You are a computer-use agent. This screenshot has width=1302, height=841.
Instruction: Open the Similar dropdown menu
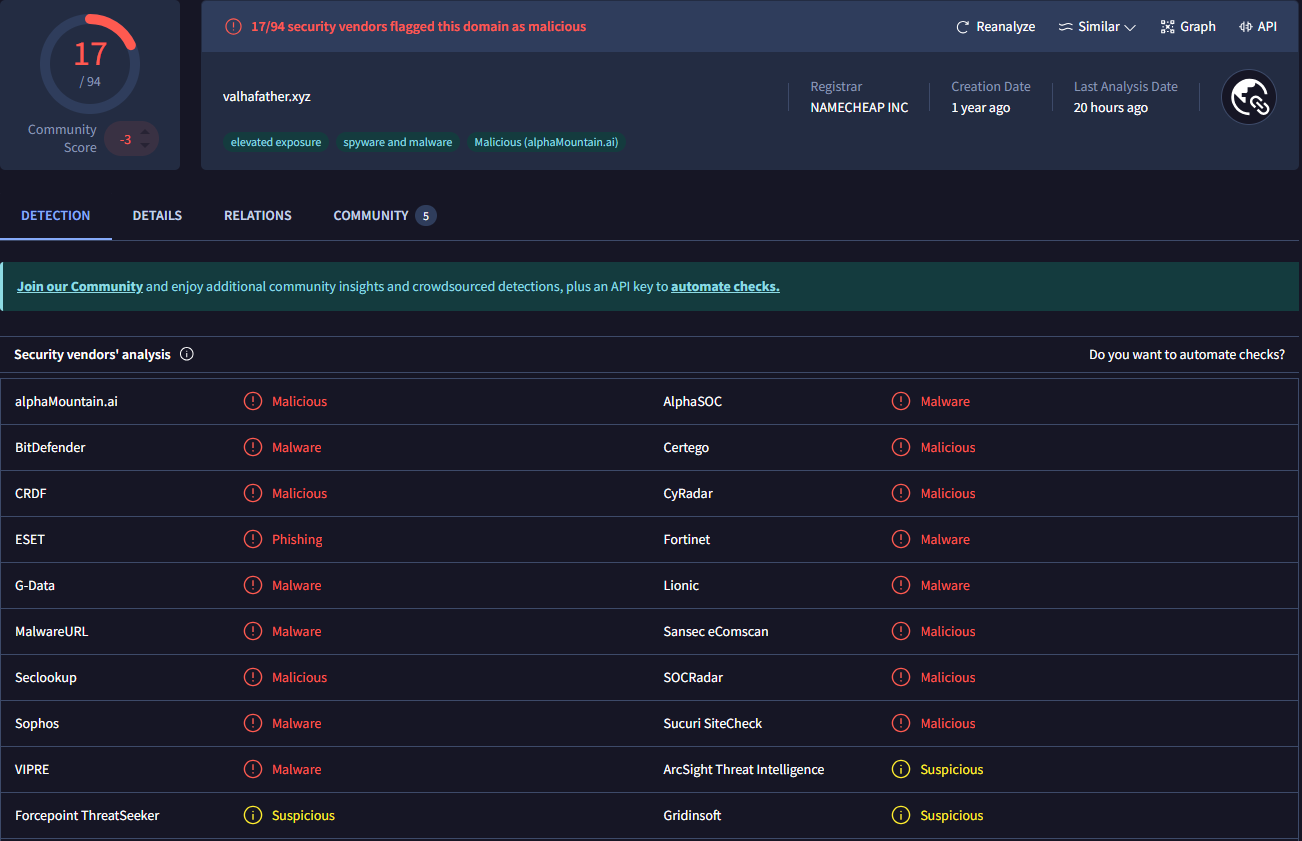click(x=1097, y=27)
